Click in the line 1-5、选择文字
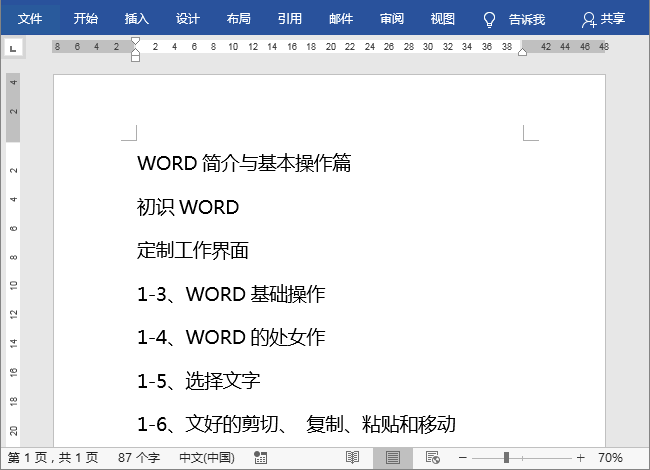Screen dimensions: 650x470 pos(199,381)
